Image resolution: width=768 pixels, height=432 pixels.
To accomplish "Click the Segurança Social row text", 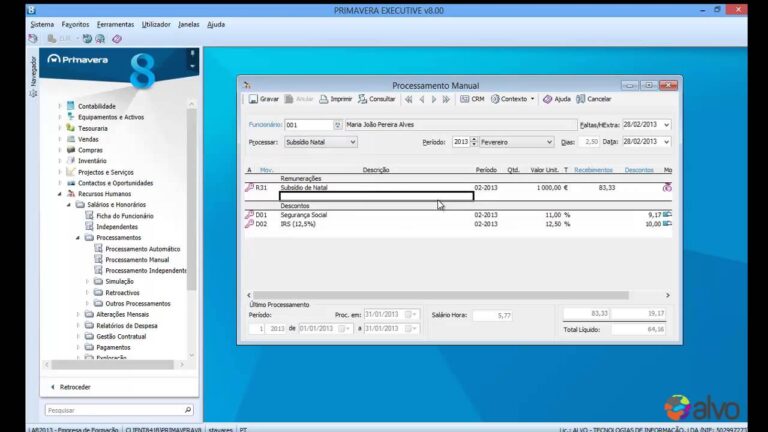I will tap(304, 215).
